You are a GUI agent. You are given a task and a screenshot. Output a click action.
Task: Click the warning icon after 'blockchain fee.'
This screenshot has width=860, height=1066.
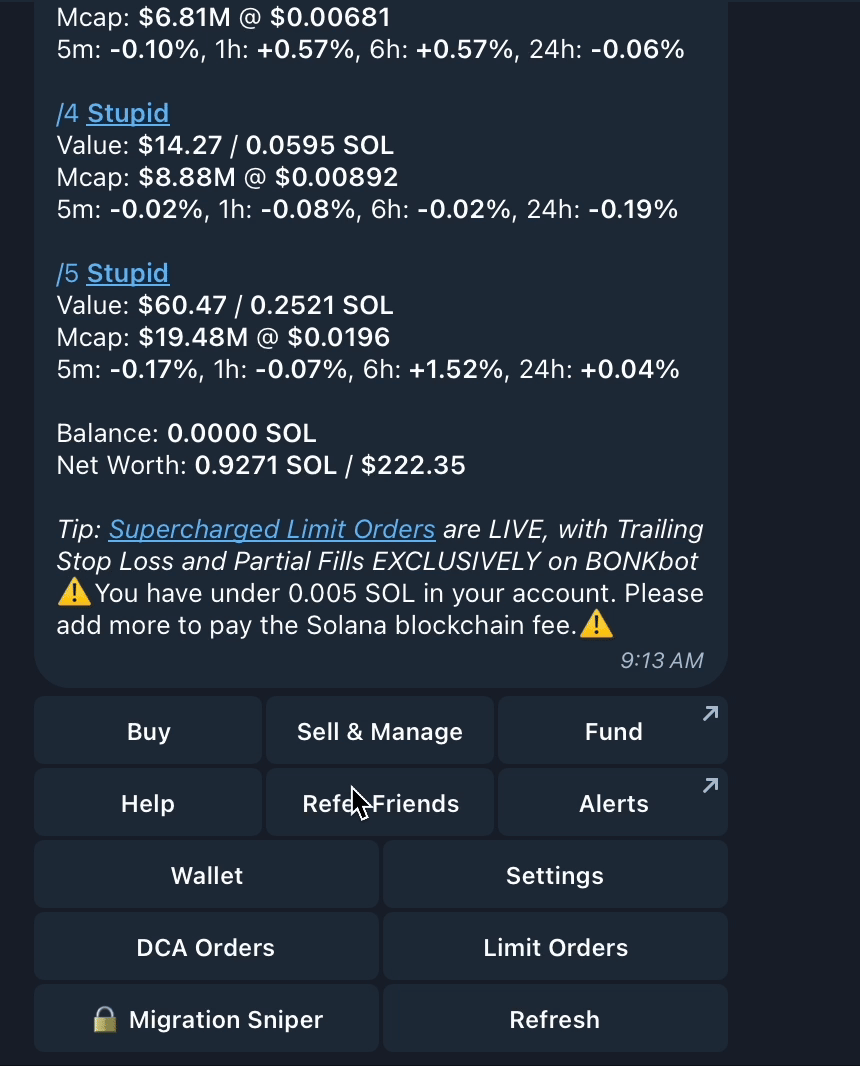pos(596,626)
